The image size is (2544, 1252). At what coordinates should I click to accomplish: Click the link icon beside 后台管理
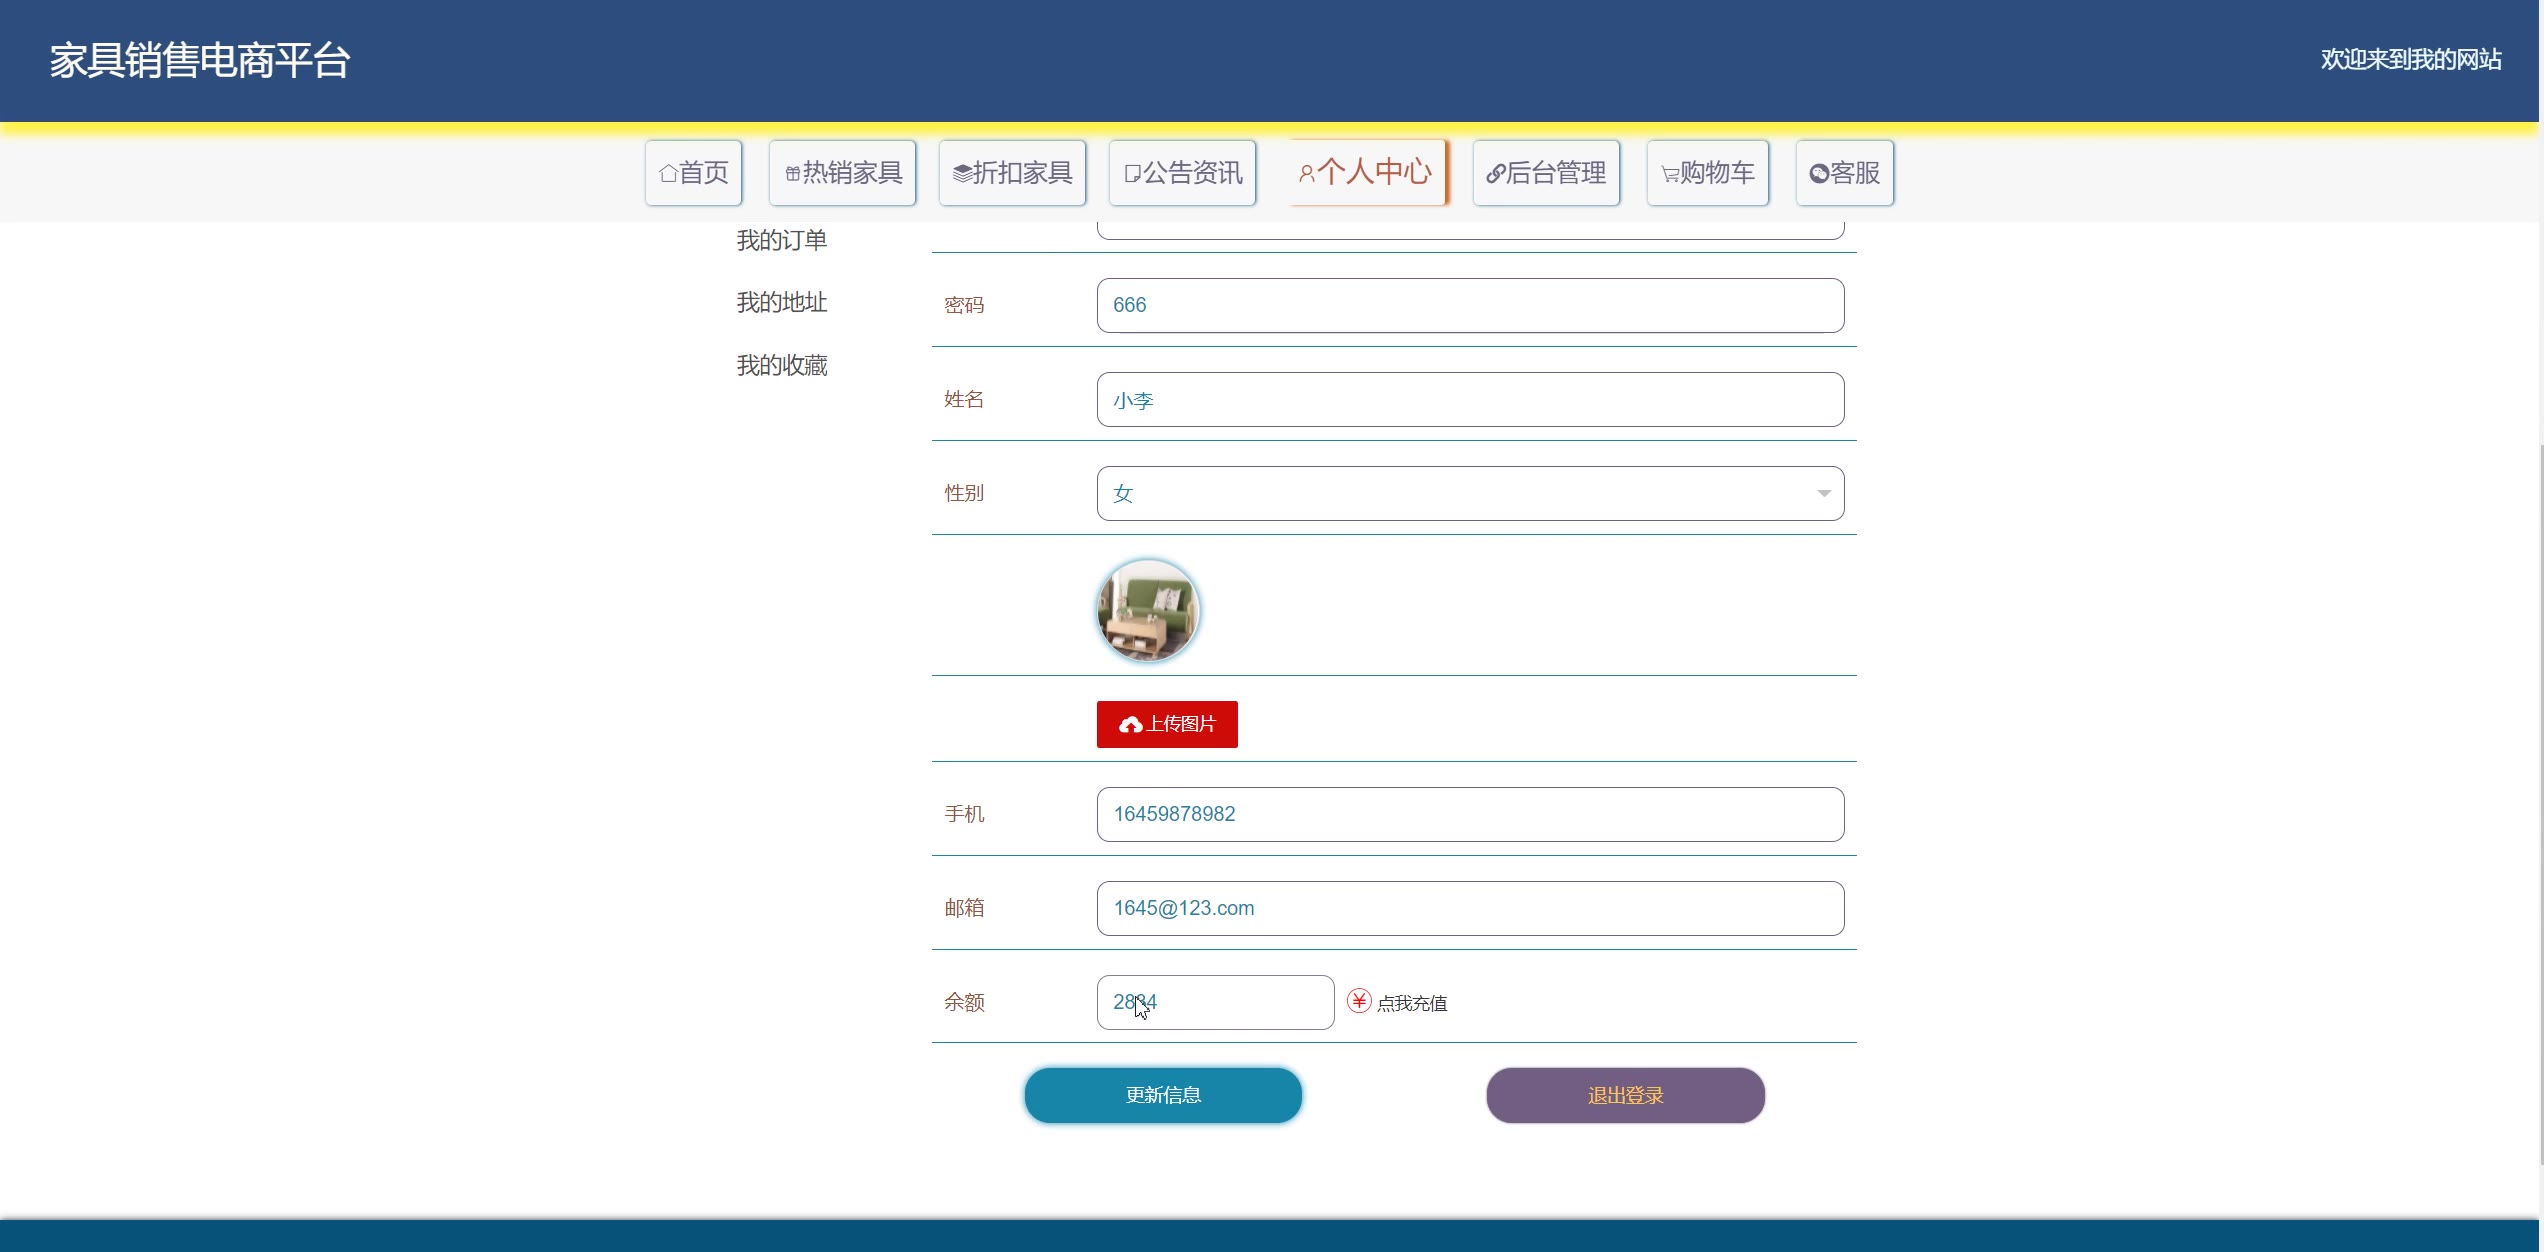click(x=1495, y=174)
